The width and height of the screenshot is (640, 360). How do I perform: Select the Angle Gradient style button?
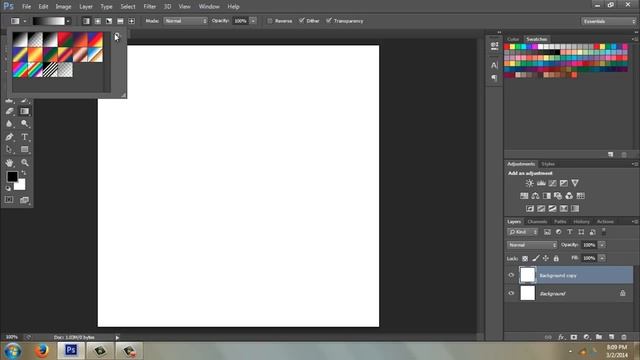109,21
